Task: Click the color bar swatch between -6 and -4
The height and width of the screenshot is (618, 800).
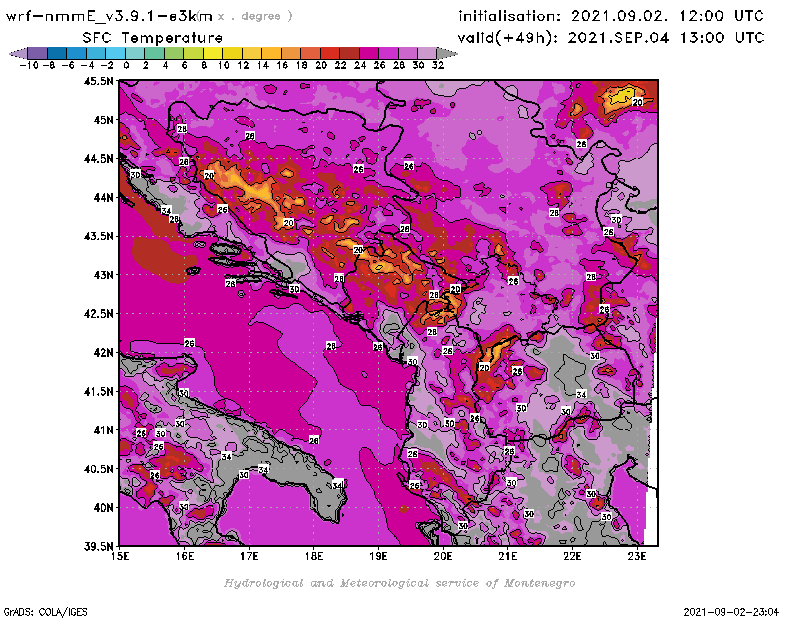Action: pos(77,54)
